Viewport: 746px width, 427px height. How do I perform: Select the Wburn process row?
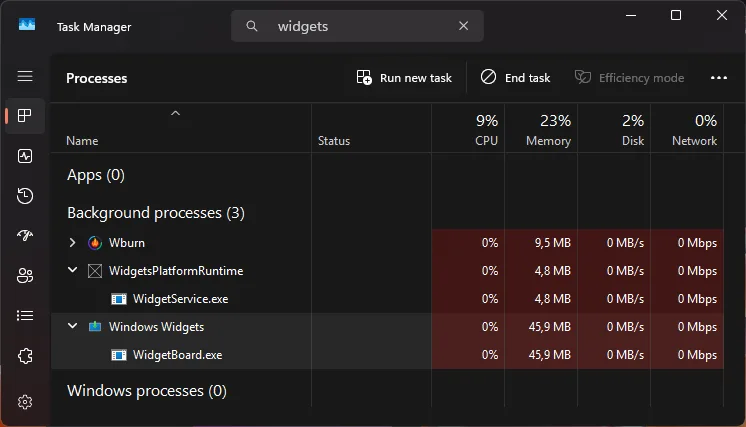[x=387, y=243]
